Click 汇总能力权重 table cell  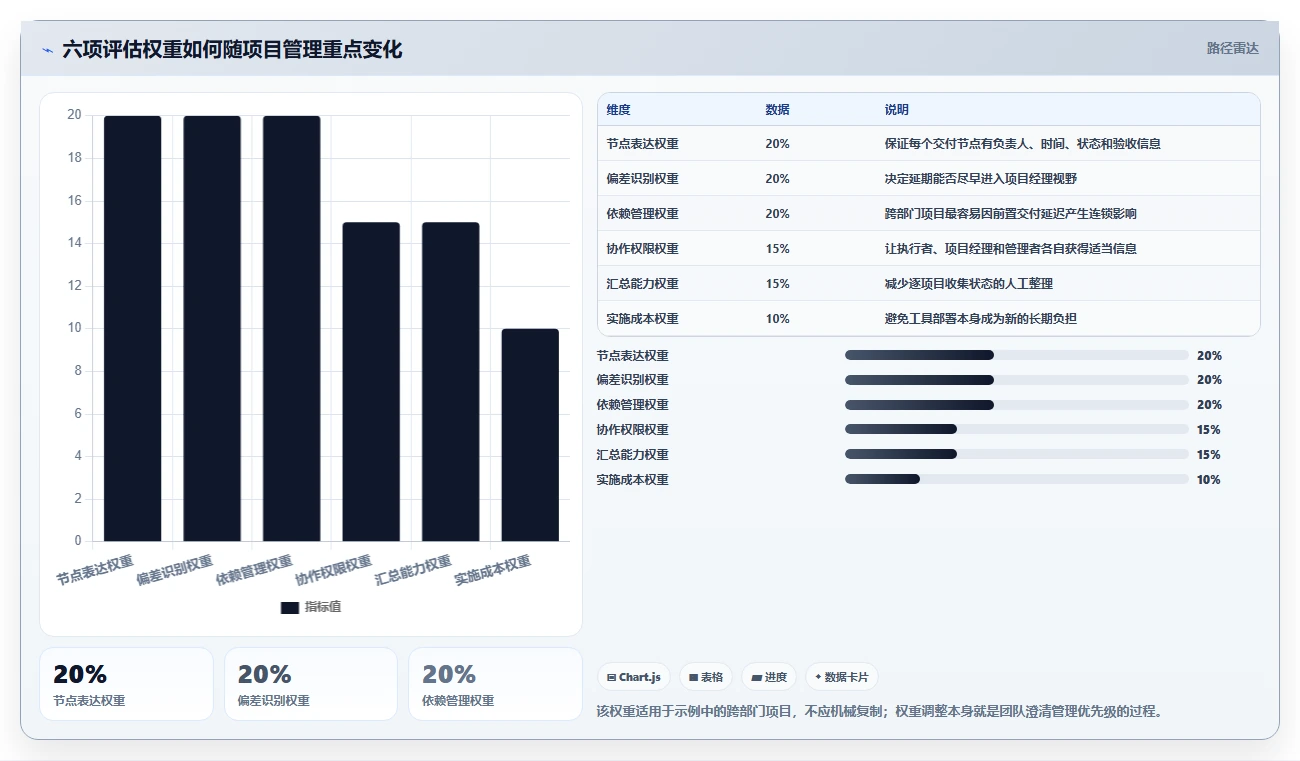point(642,284)
